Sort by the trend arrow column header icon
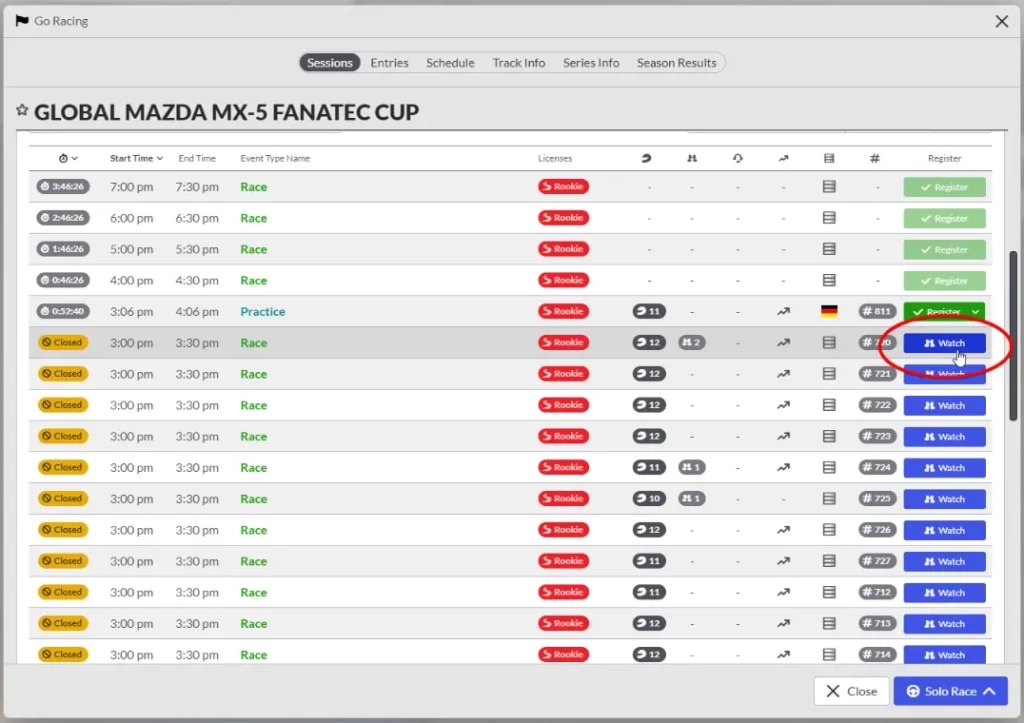The height and width of the screenshot is (723, 1024). (x=783, y=158)
